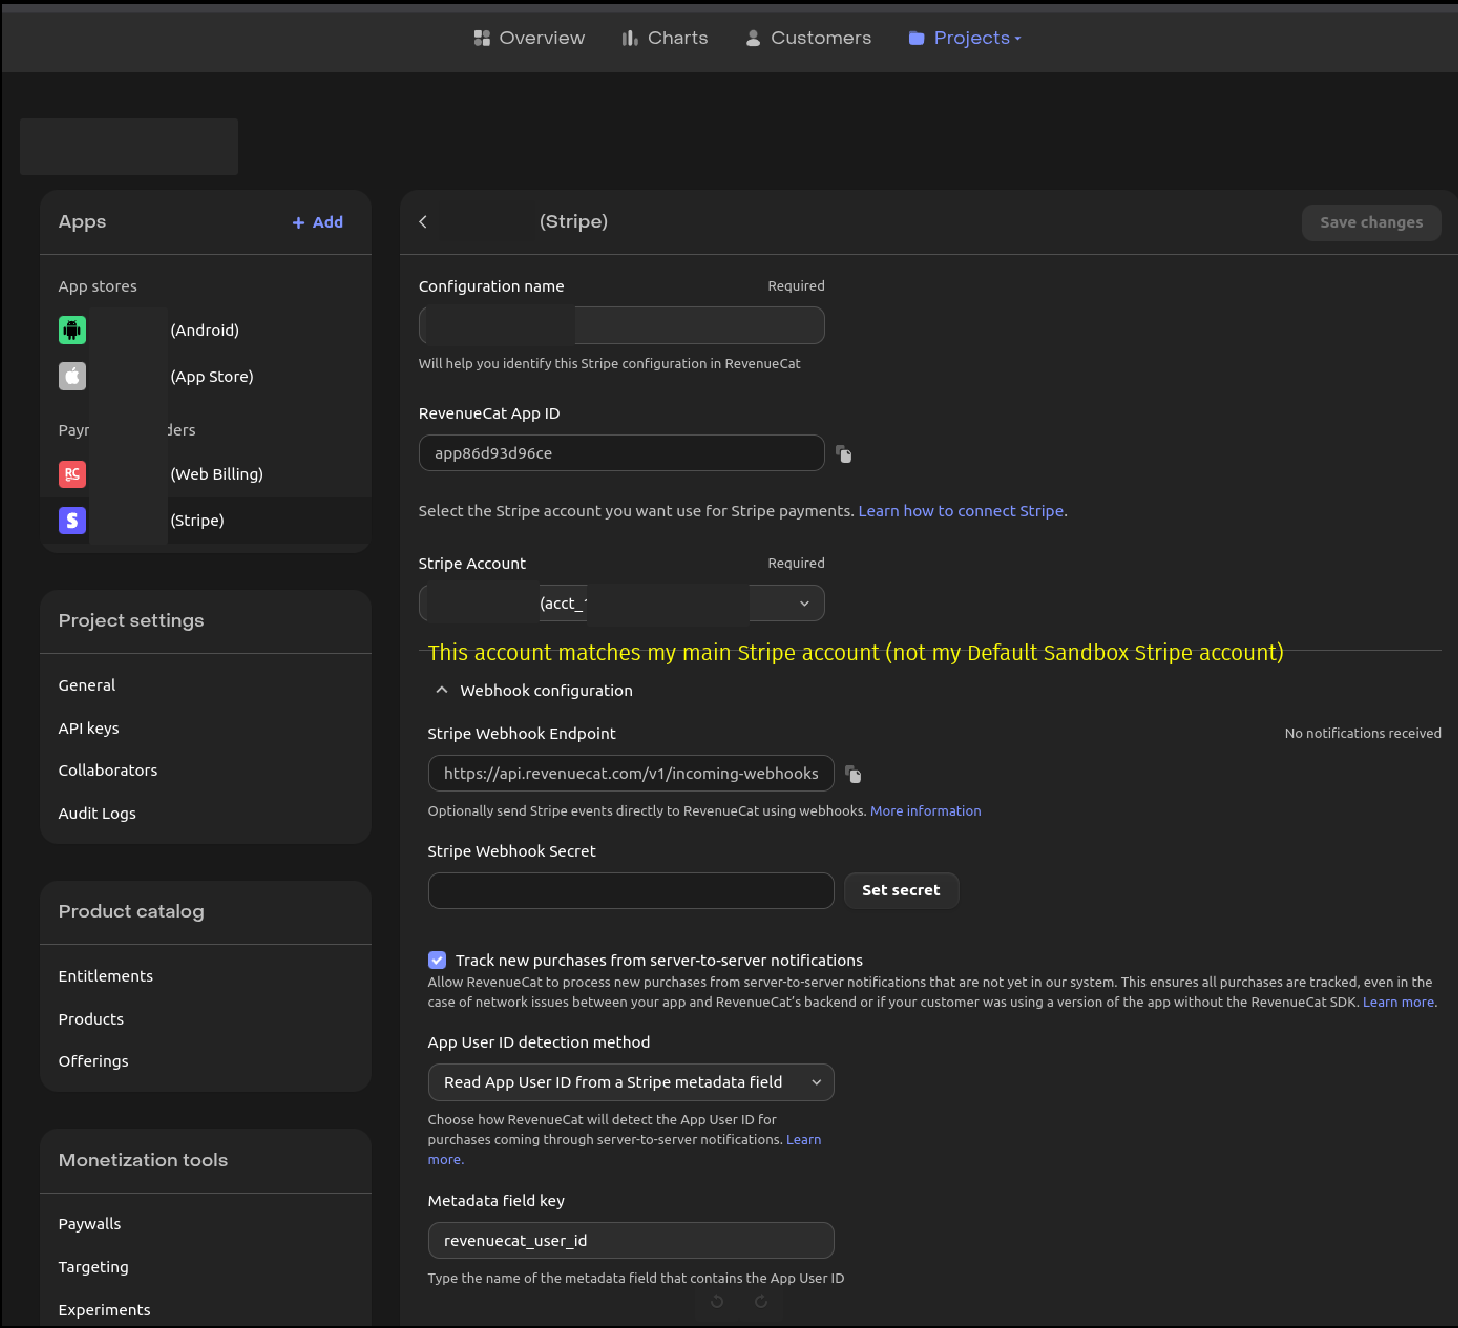Image resolution: width=1458 pixels, height=1328 pixels.
Task: Focus the Metadata field key input
Action: point(631,1240)
